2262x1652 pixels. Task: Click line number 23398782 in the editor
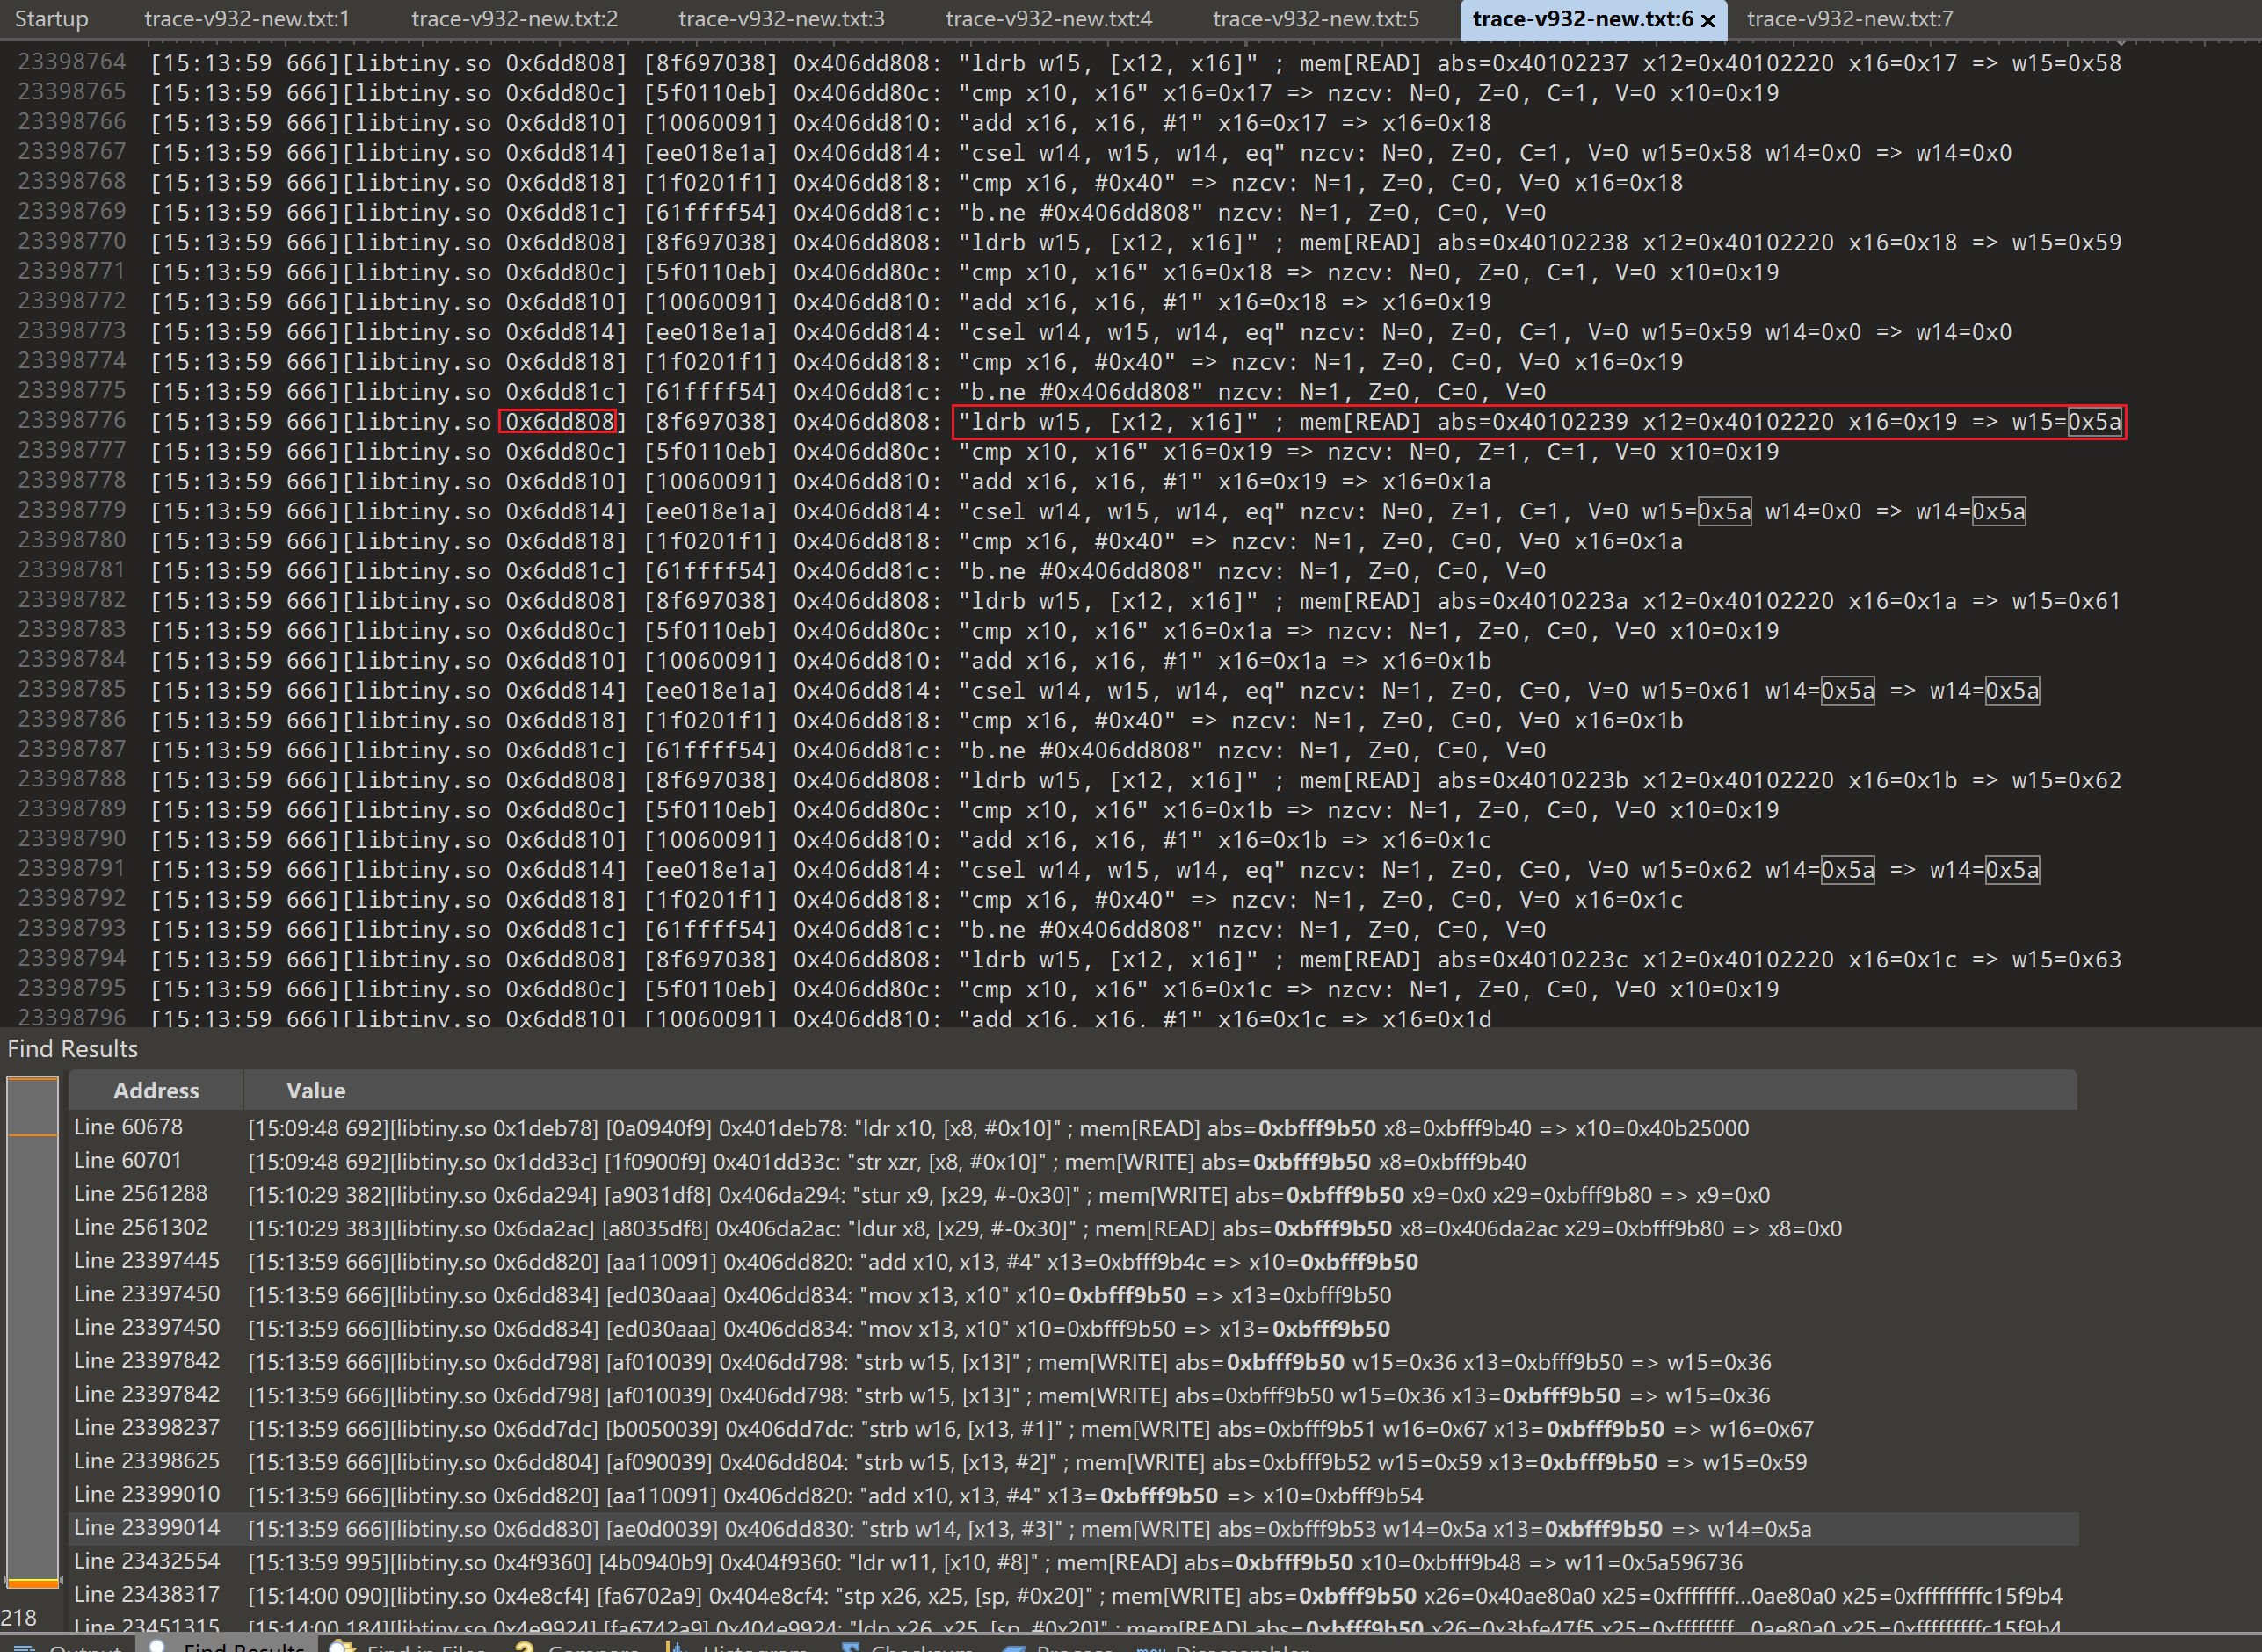72,600
